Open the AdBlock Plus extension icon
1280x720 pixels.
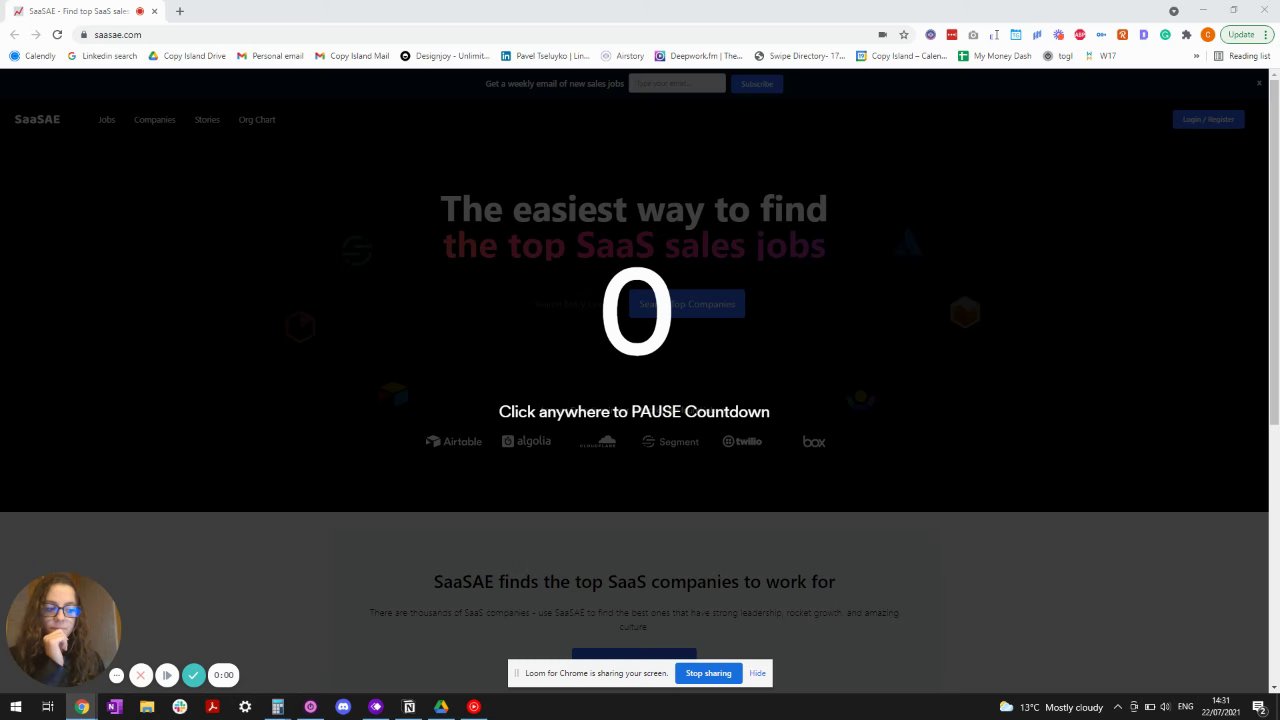pos(1080,34)
